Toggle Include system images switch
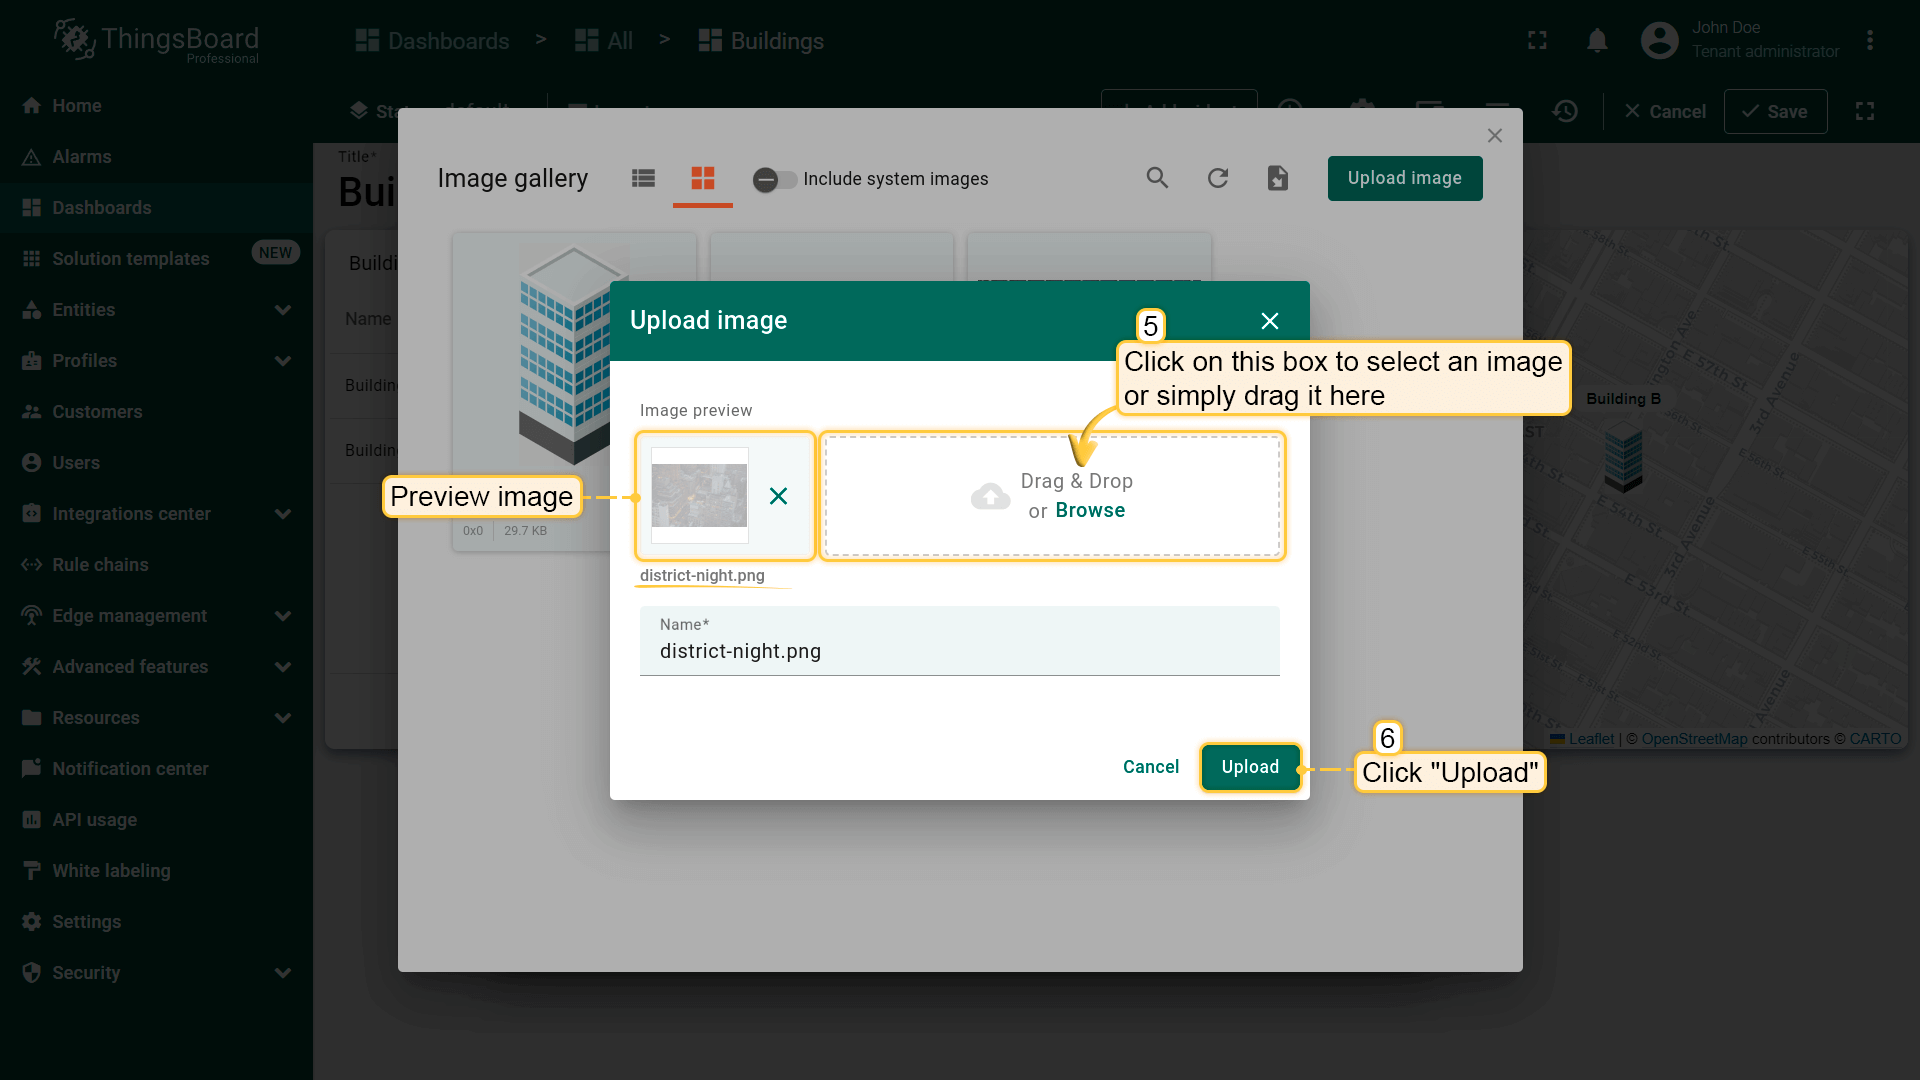The width and height of the screenshot is (1920, 1080). click(x=774, y=179)
